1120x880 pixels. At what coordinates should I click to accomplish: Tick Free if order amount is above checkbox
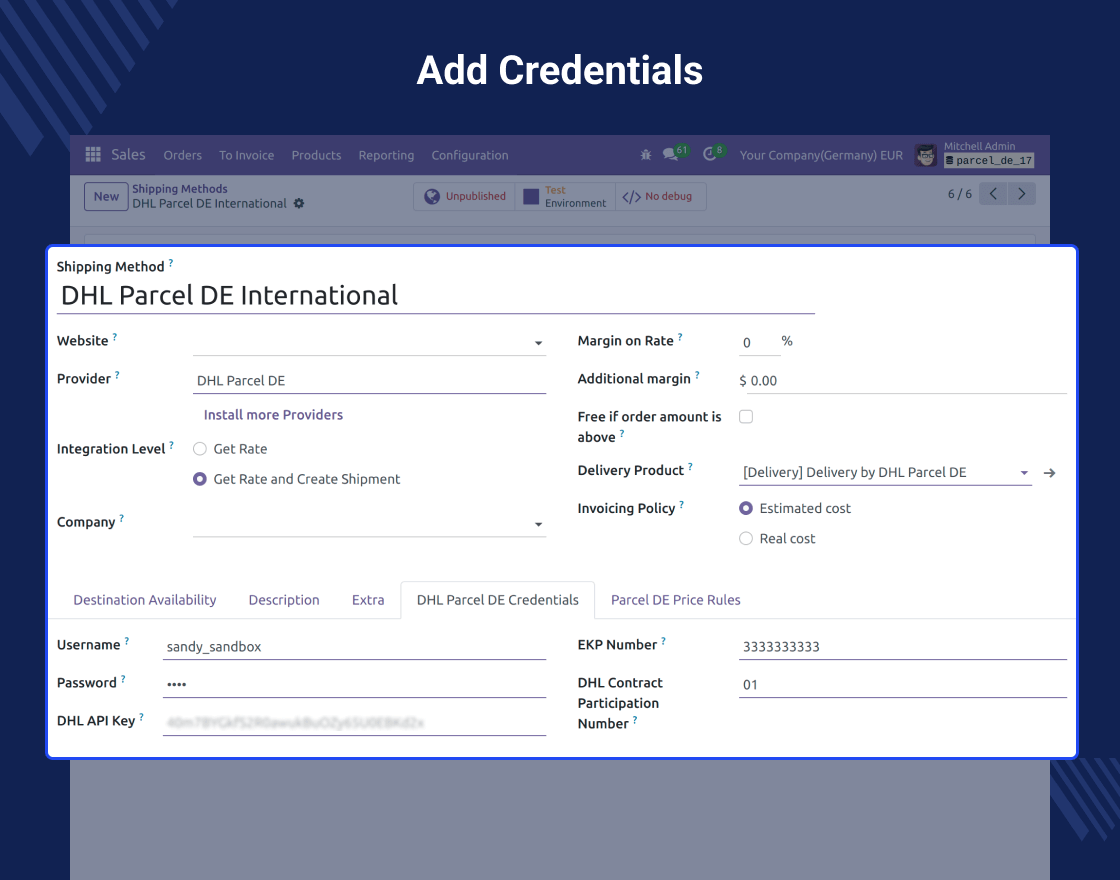coord(746,416)
